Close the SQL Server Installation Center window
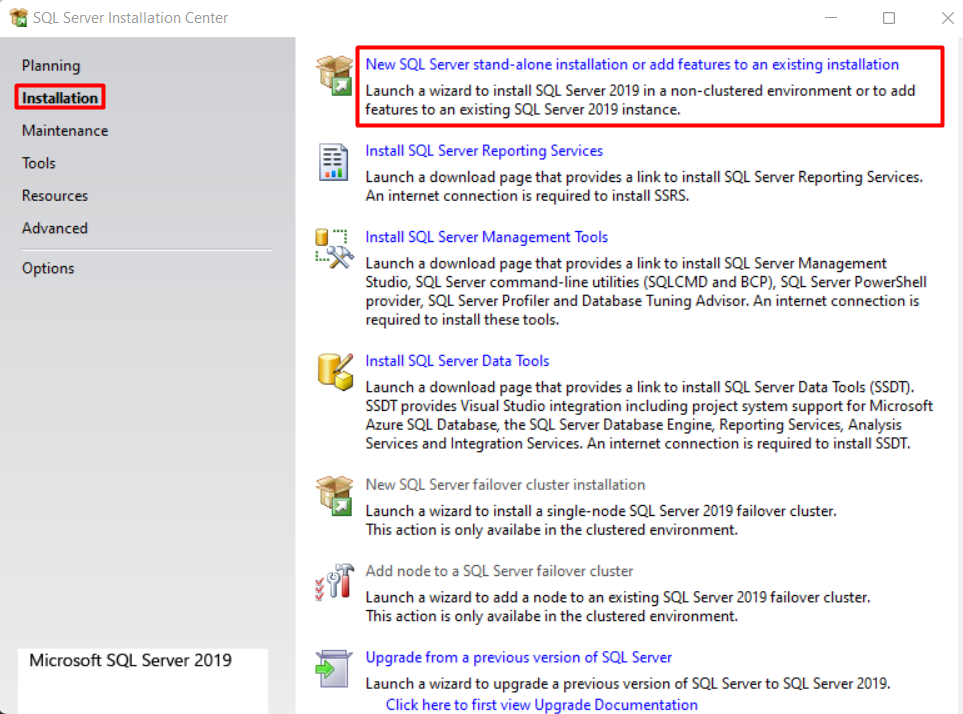 click(947, 18)
